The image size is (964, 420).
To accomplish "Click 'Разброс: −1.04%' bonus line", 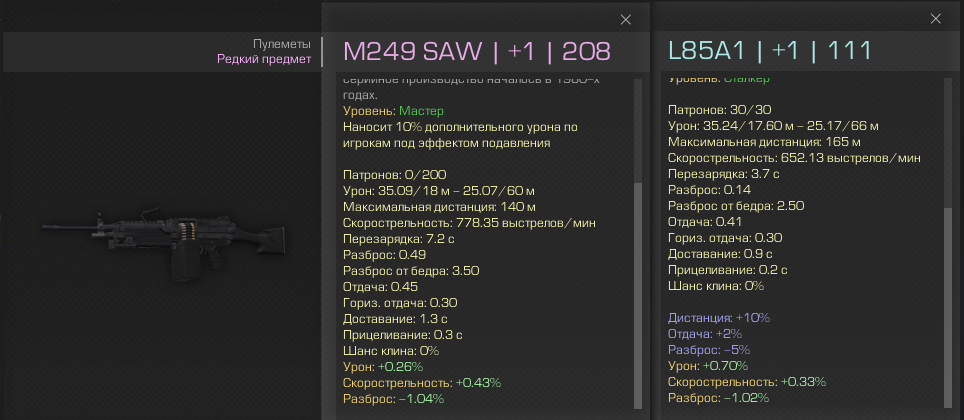I will pyautogui.click(x=393, y=399).
